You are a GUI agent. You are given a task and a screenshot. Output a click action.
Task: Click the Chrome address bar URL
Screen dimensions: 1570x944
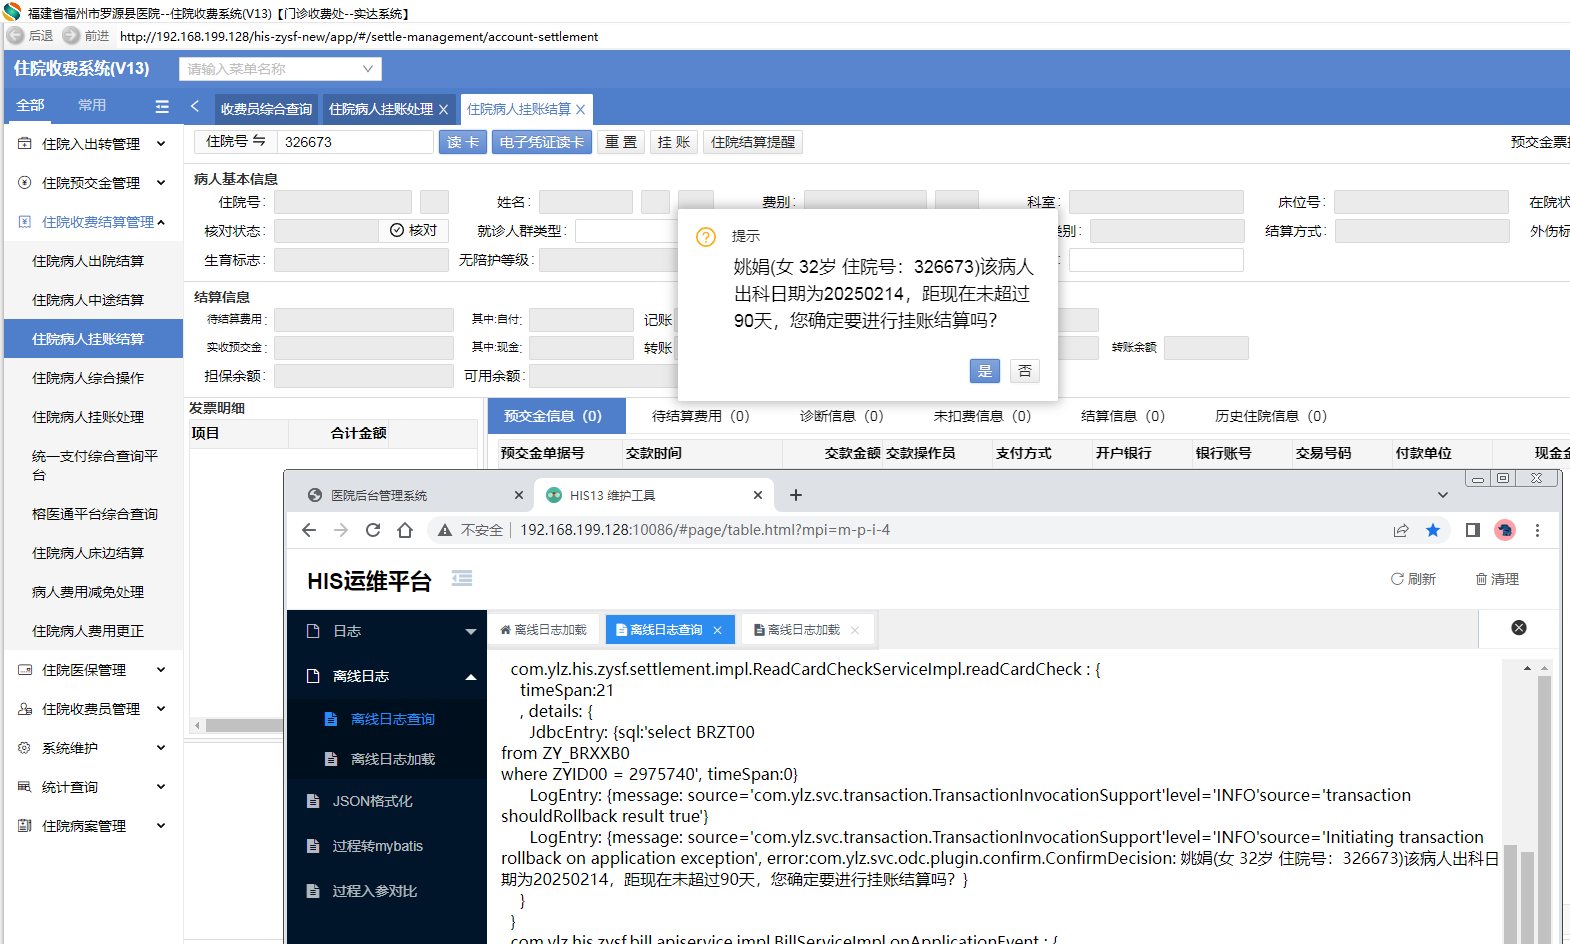click(705, 530)
